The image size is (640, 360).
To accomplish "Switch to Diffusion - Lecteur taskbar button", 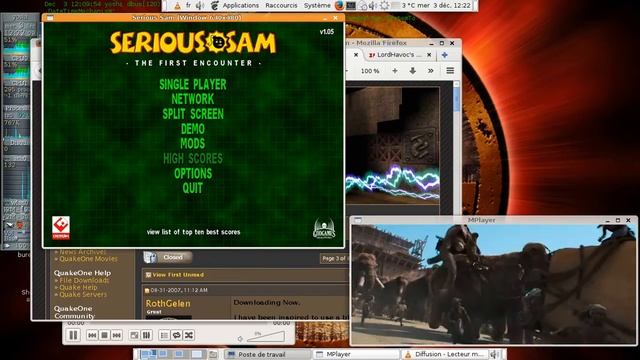I will tap(444, 354).
